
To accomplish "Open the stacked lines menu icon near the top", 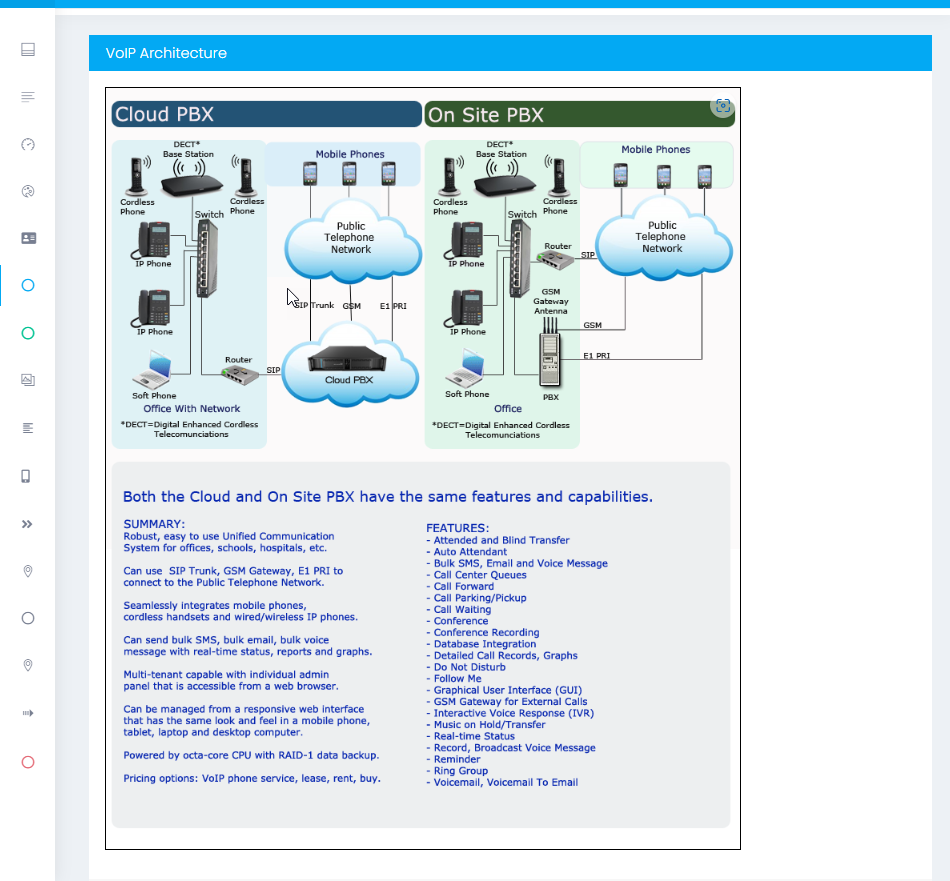I will [27, 96].
